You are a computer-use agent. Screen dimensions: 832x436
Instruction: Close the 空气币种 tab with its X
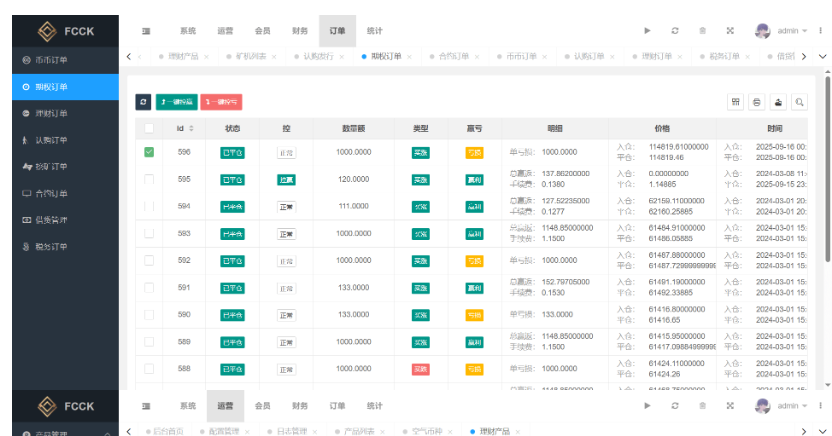[x=450, y=432]
